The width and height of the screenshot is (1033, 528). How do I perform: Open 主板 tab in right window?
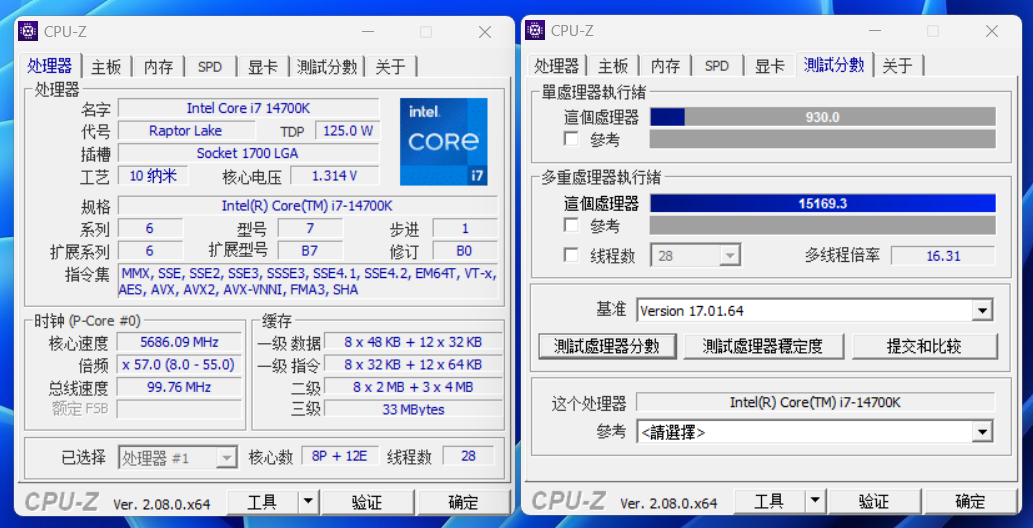pos(613,66)
